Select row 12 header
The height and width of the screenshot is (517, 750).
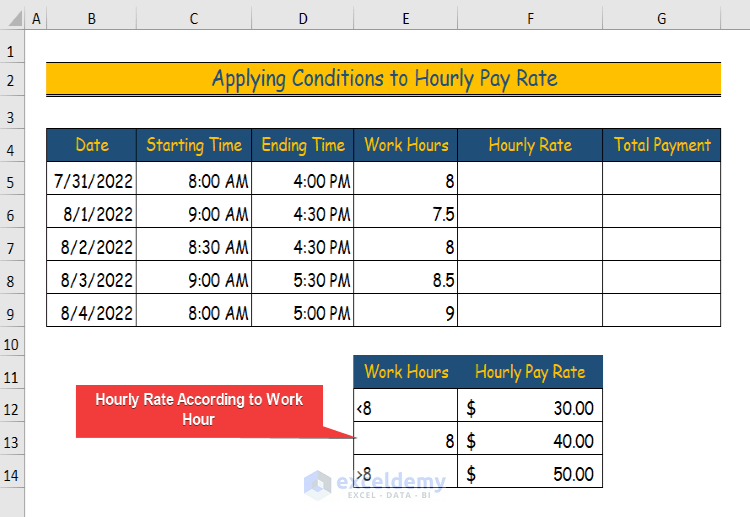point(12,405)
